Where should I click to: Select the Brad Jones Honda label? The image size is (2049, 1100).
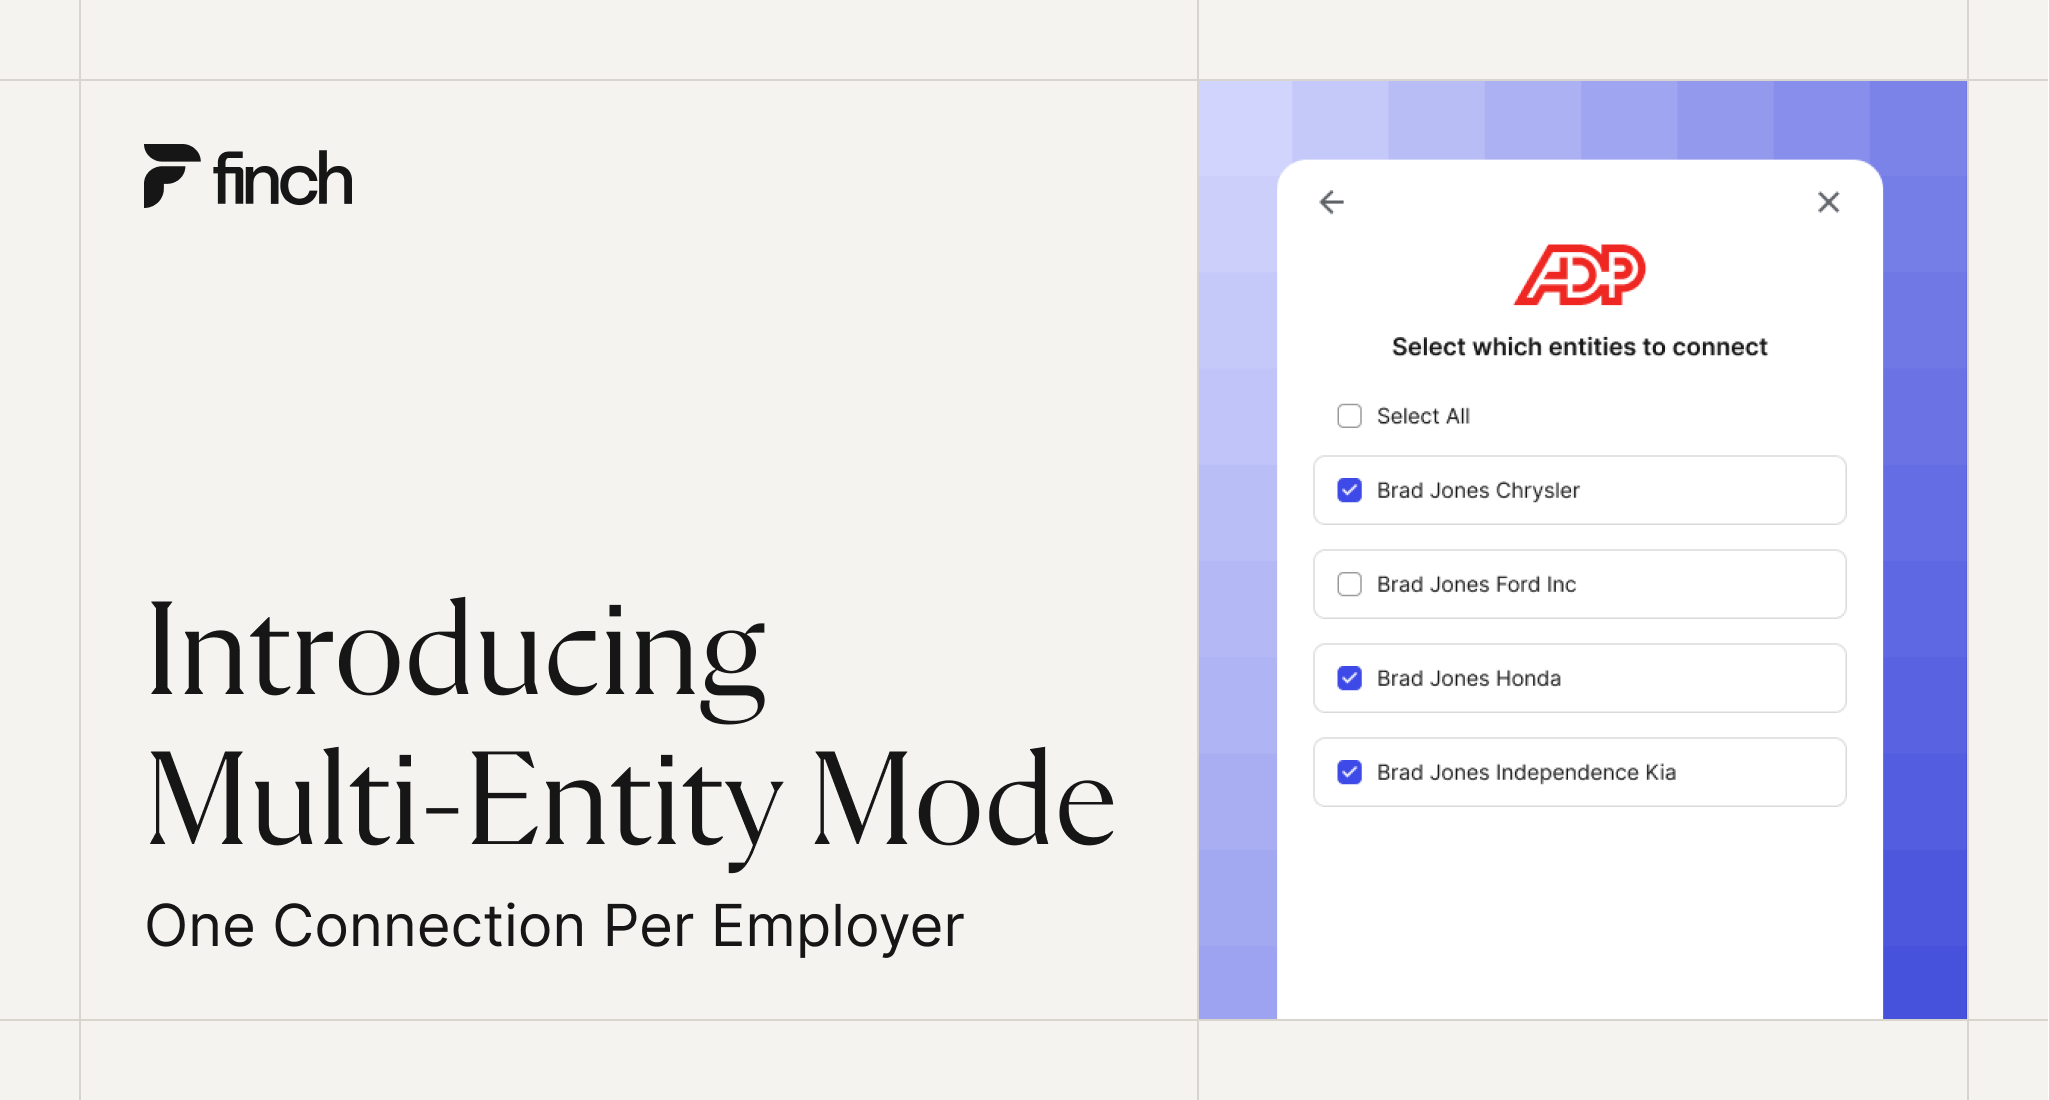(x=1468, y=678)
